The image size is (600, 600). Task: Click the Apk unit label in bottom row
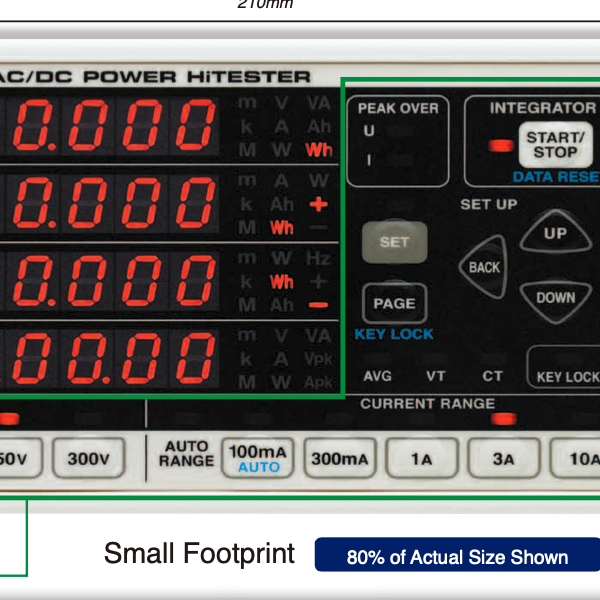318,382
